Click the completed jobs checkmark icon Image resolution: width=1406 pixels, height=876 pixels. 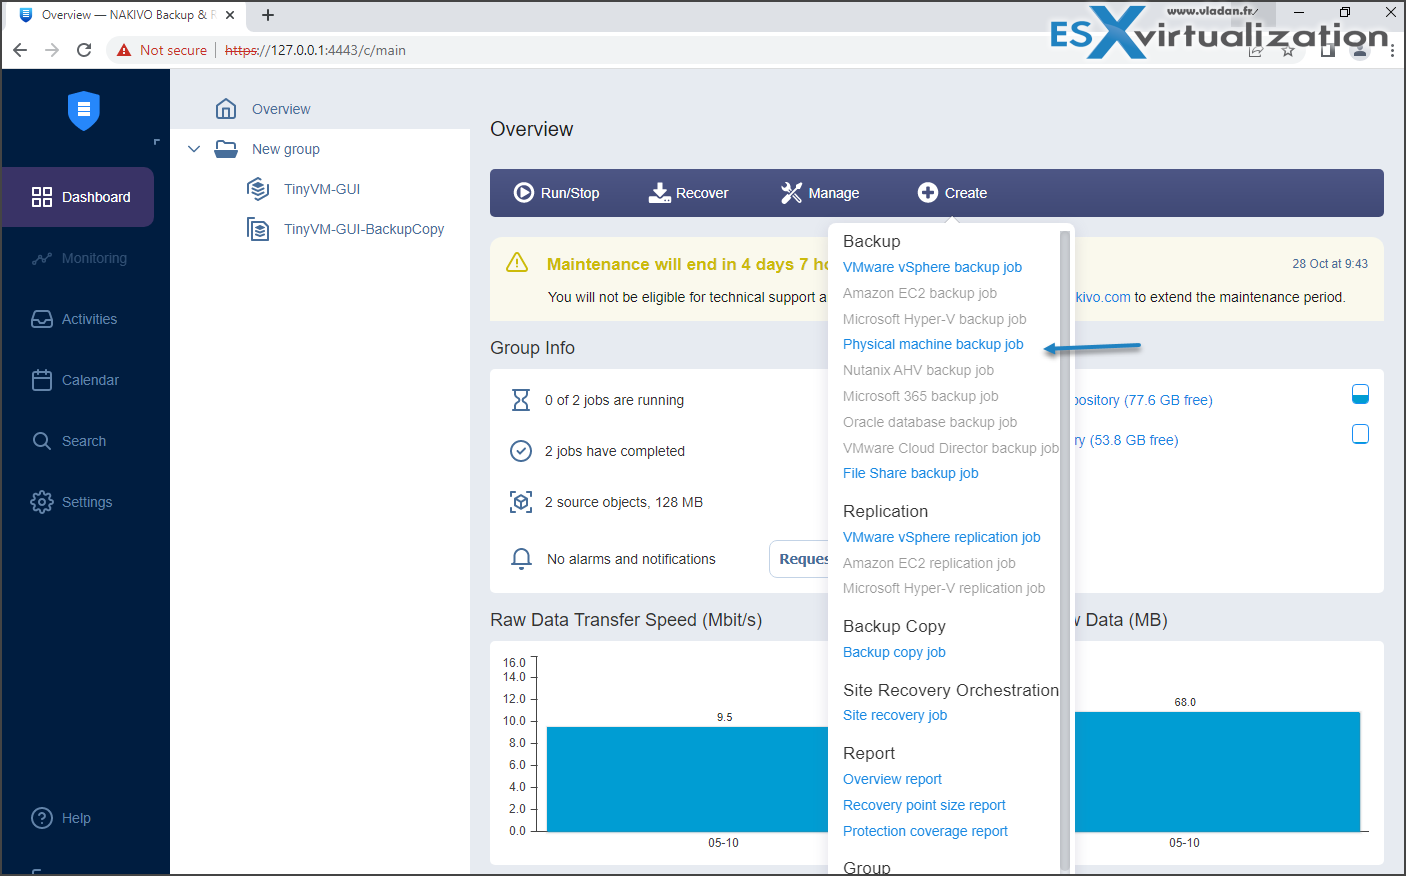pos(521,451)
